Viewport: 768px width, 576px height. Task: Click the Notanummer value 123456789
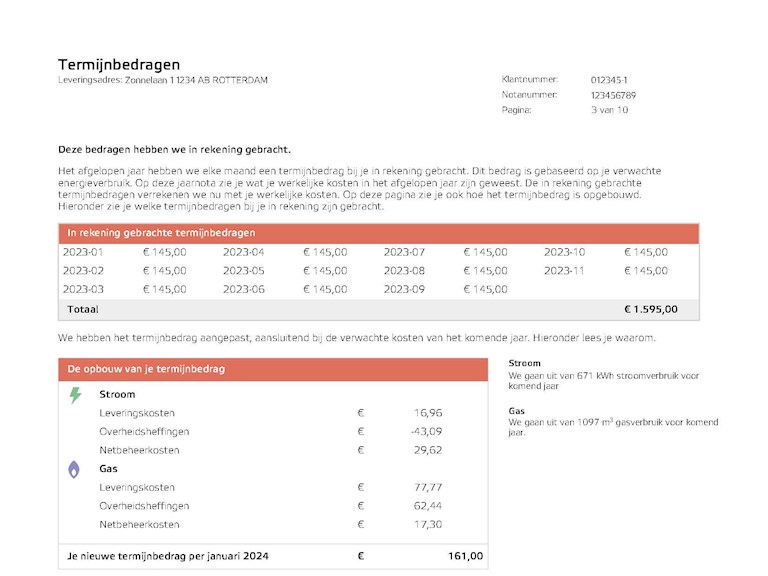coord(613,95)
